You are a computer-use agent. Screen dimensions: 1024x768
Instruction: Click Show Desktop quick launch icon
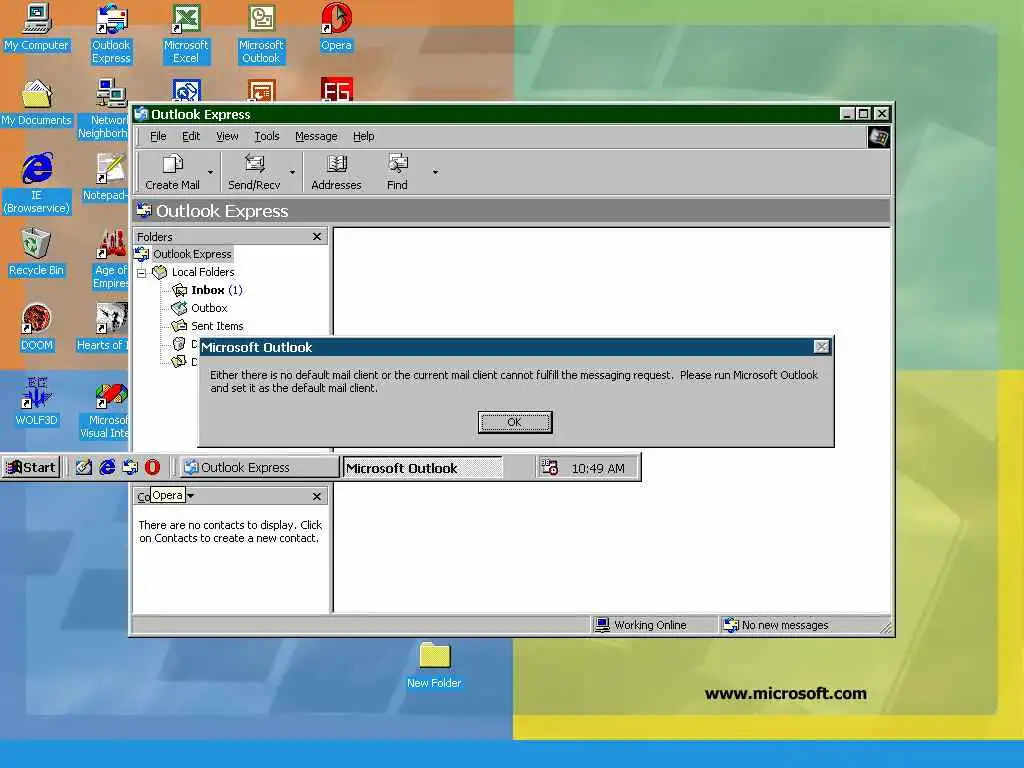(84, 467)
